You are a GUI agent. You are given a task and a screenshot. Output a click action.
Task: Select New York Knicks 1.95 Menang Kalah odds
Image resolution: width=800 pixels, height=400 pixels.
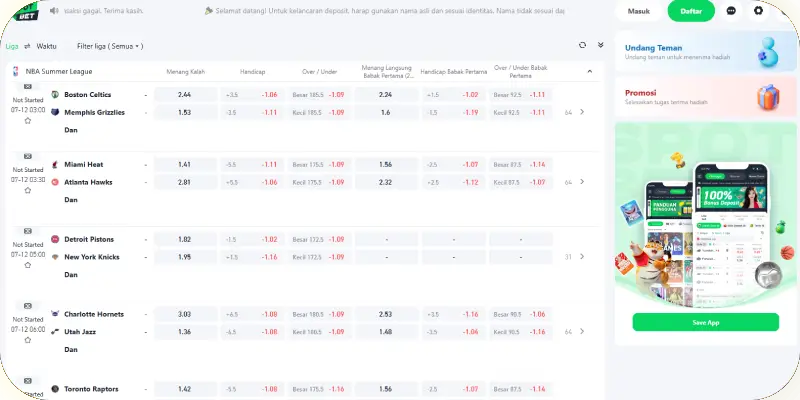185,257
